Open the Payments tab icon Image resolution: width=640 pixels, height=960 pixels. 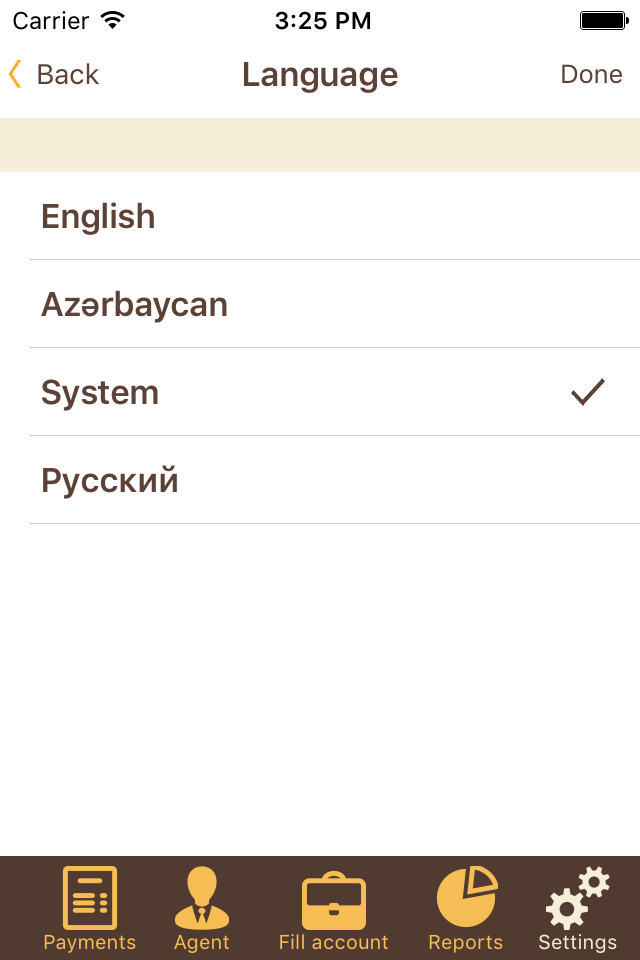click(89, 898)
